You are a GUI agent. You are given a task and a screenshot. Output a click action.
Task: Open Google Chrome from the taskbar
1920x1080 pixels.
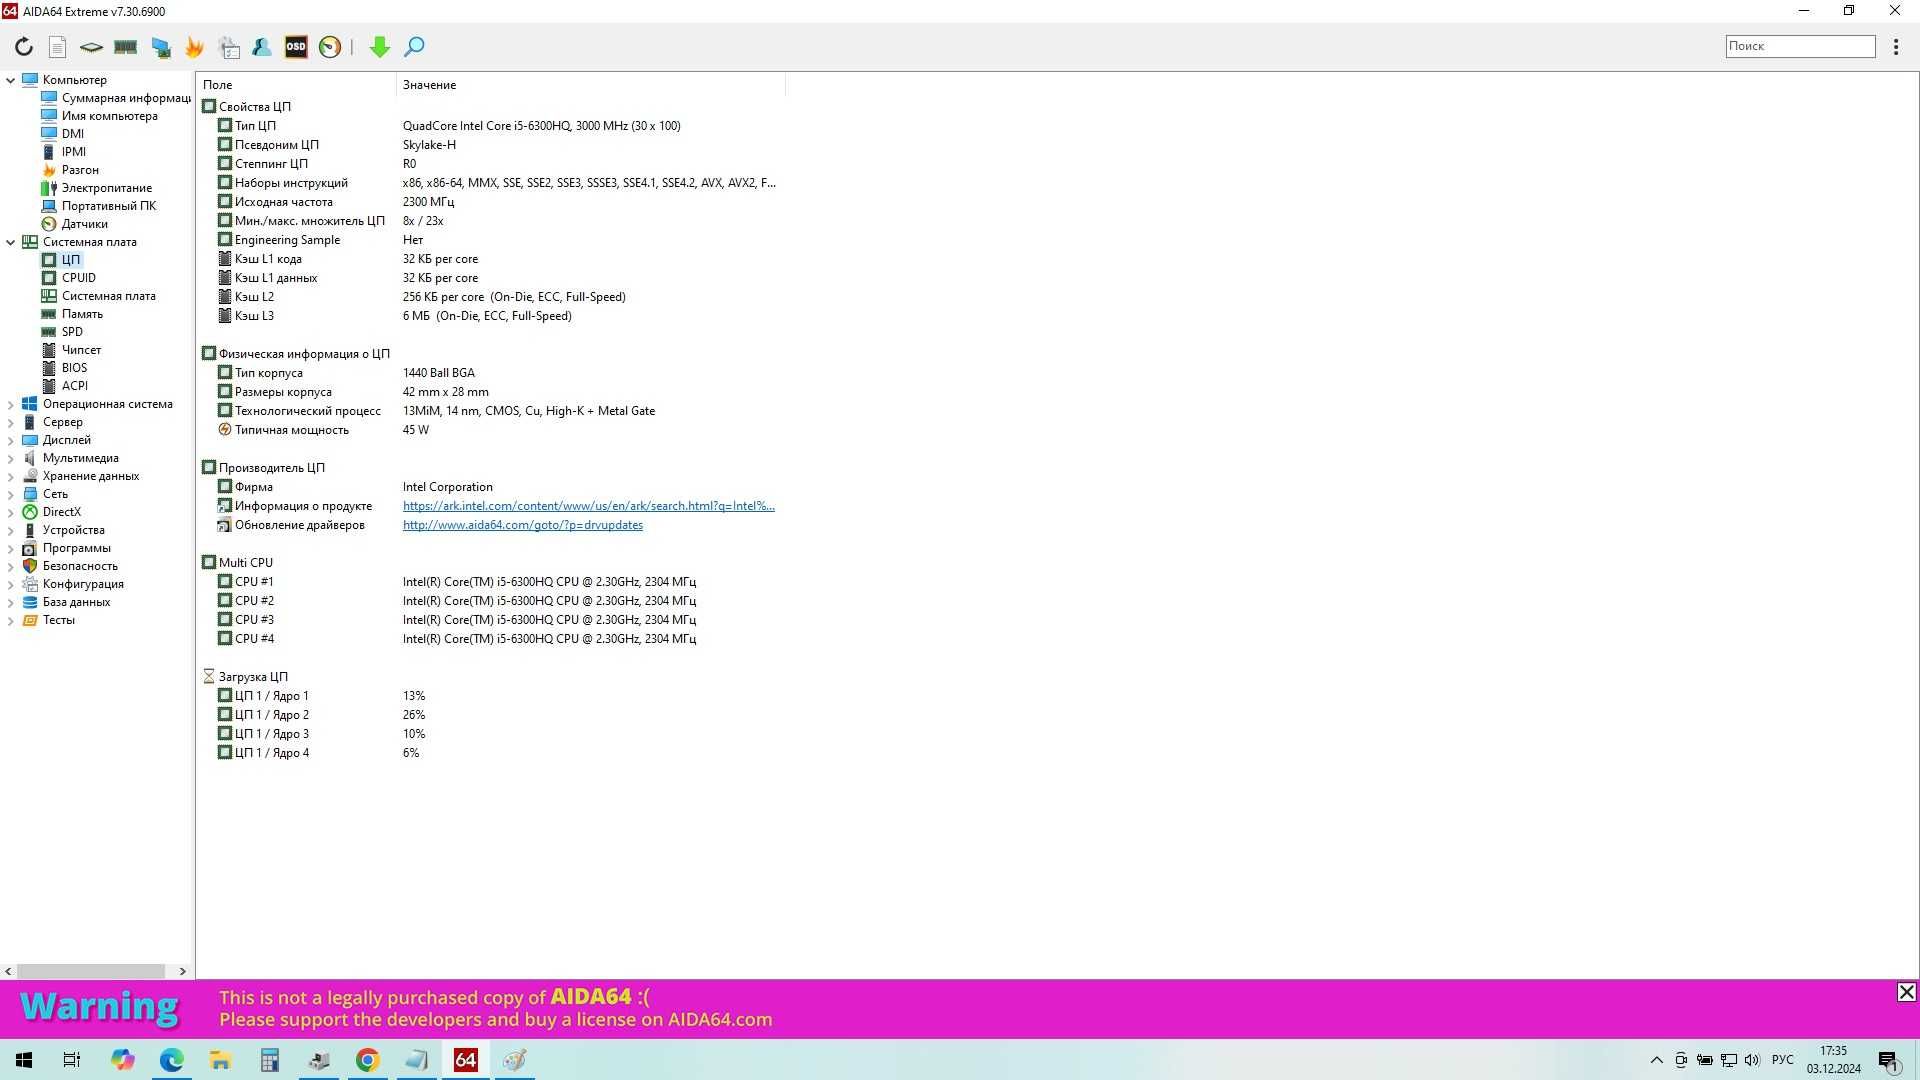(367, 1060)
